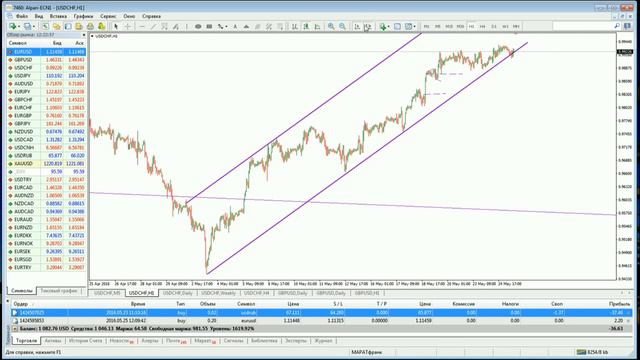
Task: Click the New Chart toolbar icon
Action: (13, 27)
